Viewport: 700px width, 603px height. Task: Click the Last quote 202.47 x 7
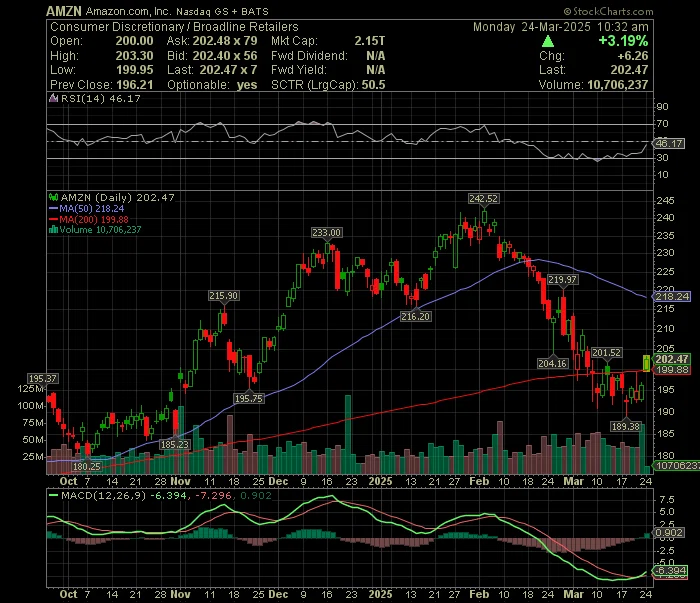click(228, 70)
